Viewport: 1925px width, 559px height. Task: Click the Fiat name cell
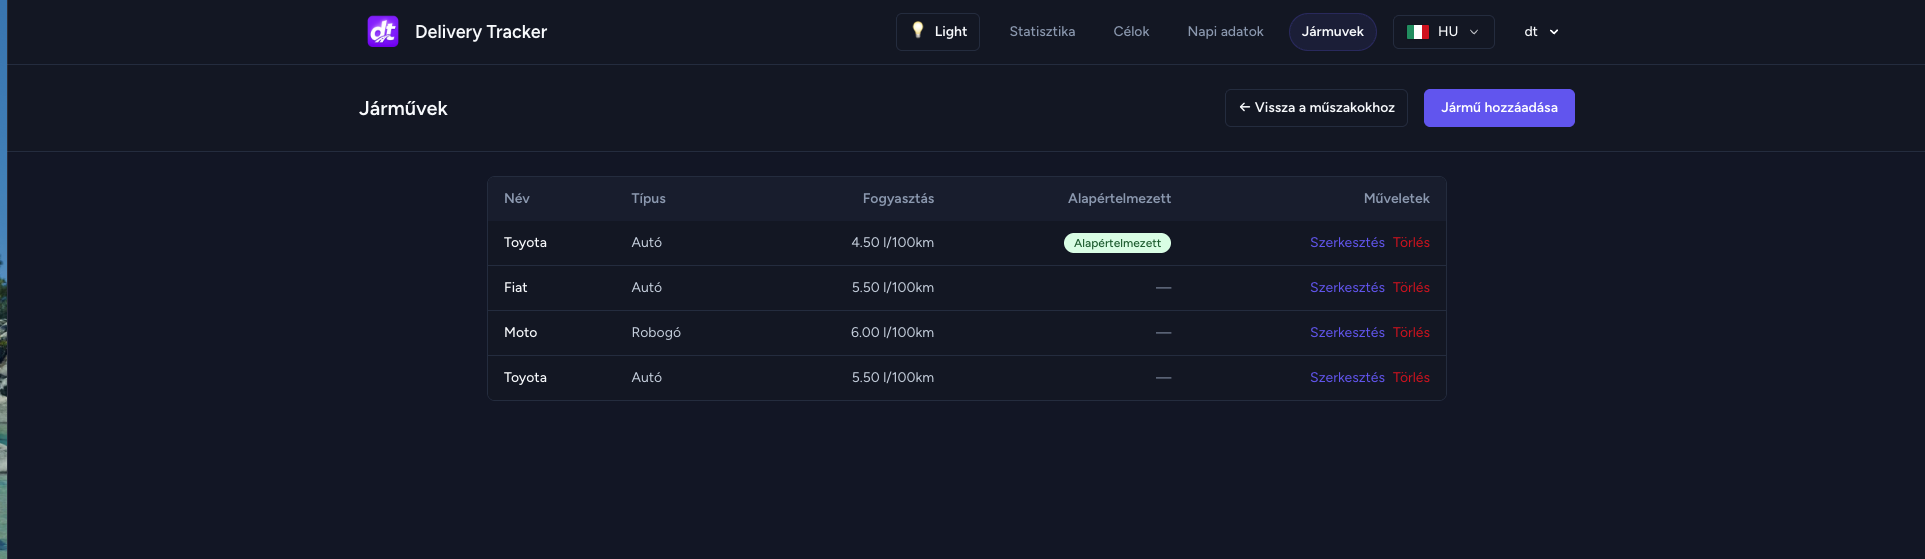tap(515, 288)
